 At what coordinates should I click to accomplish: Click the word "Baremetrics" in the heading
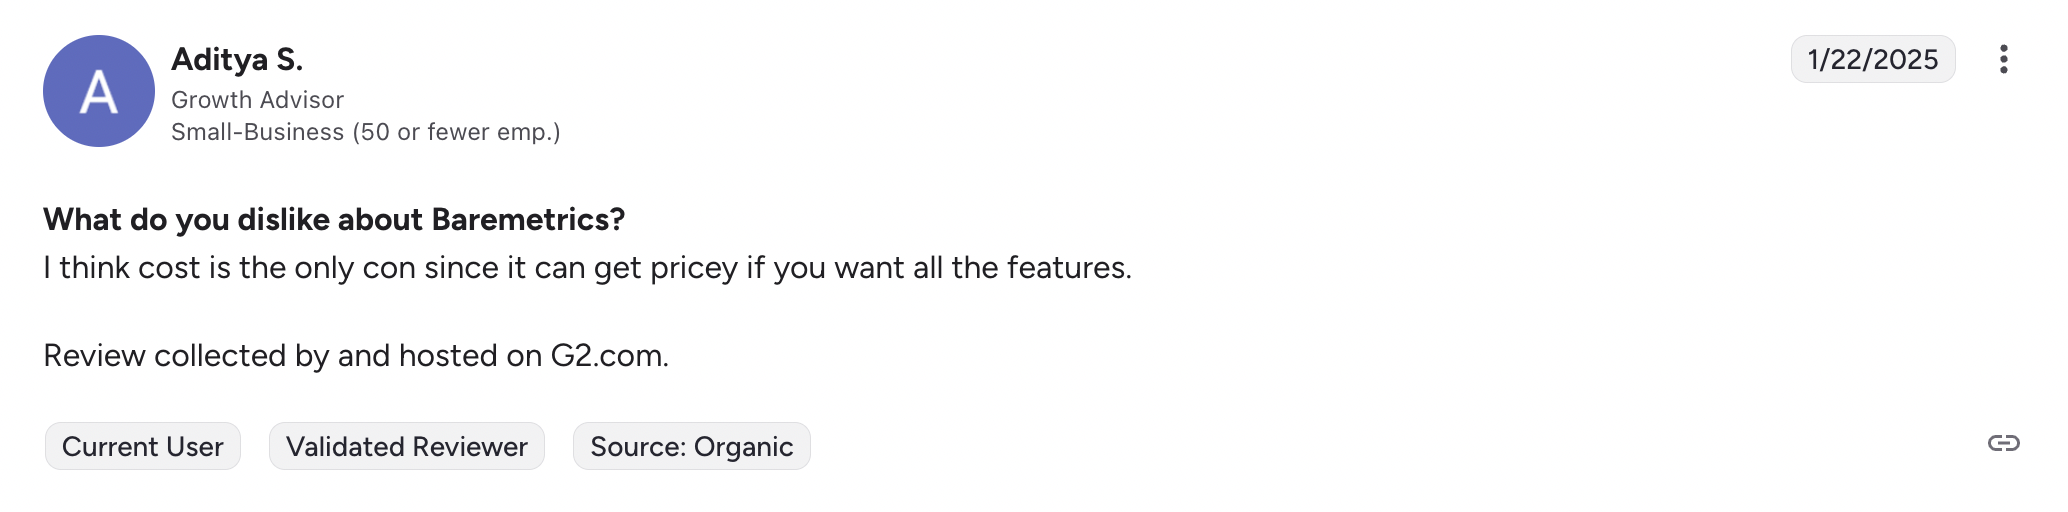(x=520, y=219)
